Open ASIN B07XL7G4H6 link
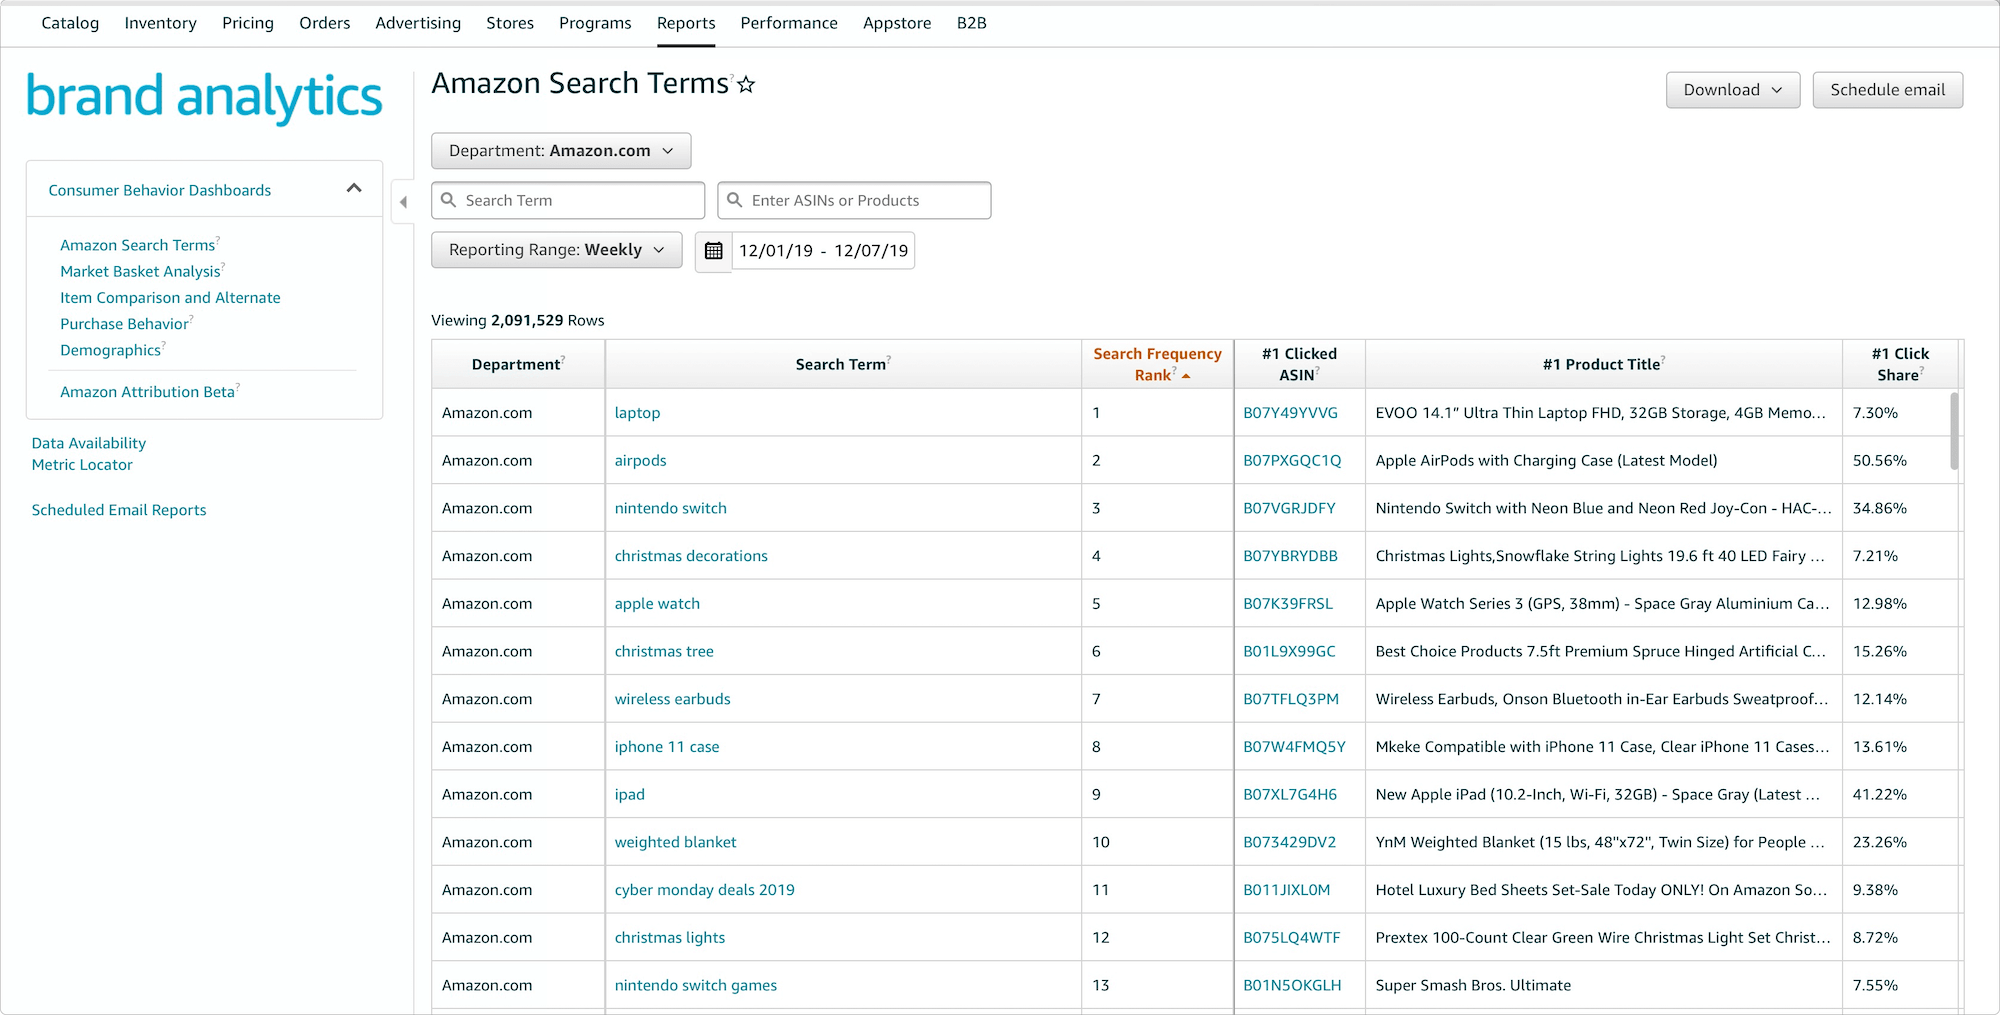 [x=1290, y=795]
